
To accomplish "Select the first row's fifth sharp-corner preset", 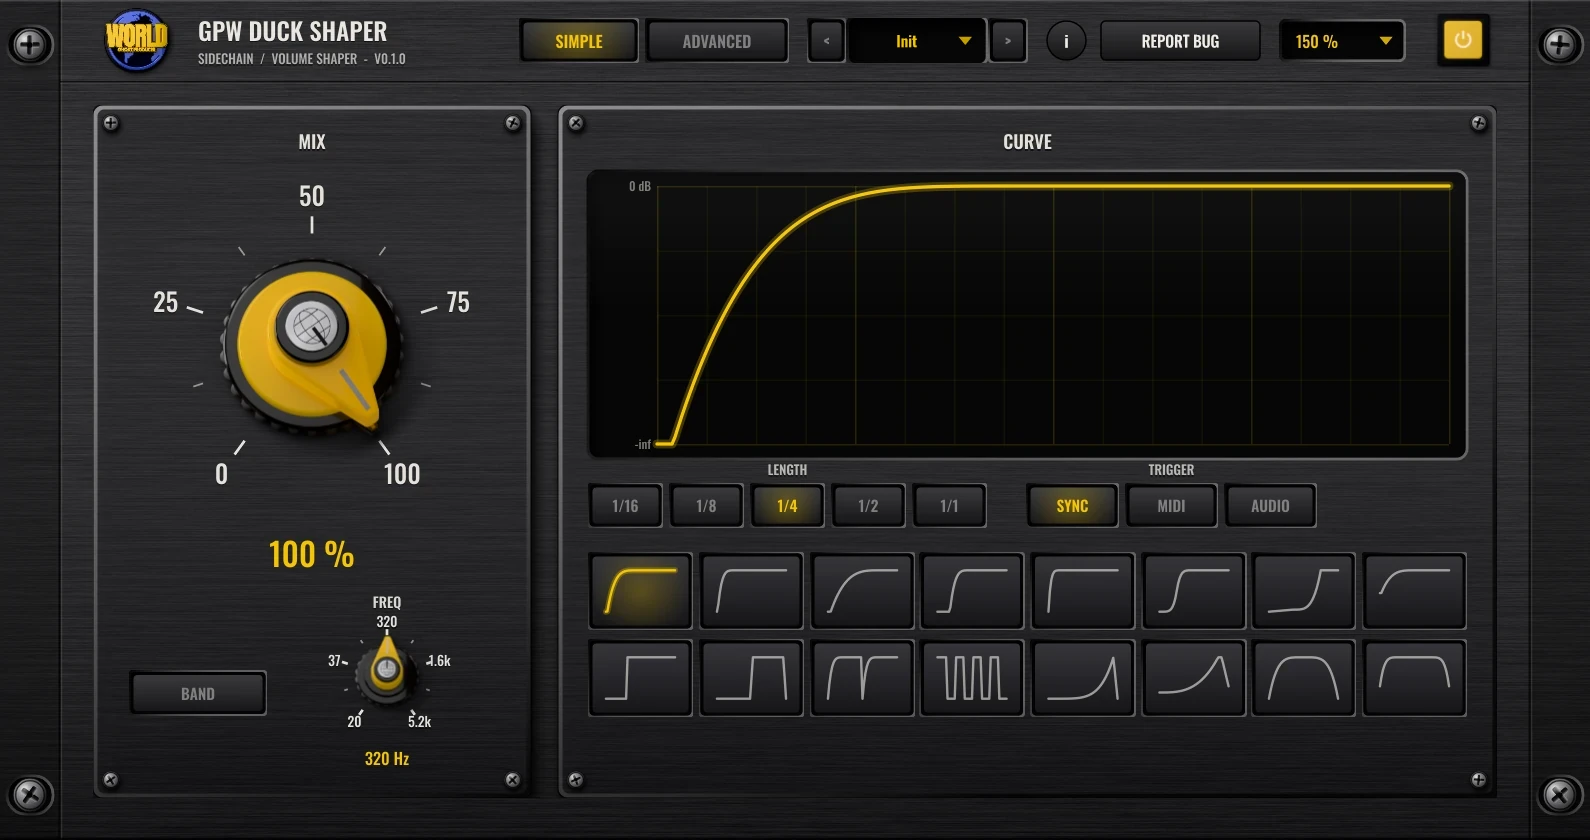I will click(1083, 591).
